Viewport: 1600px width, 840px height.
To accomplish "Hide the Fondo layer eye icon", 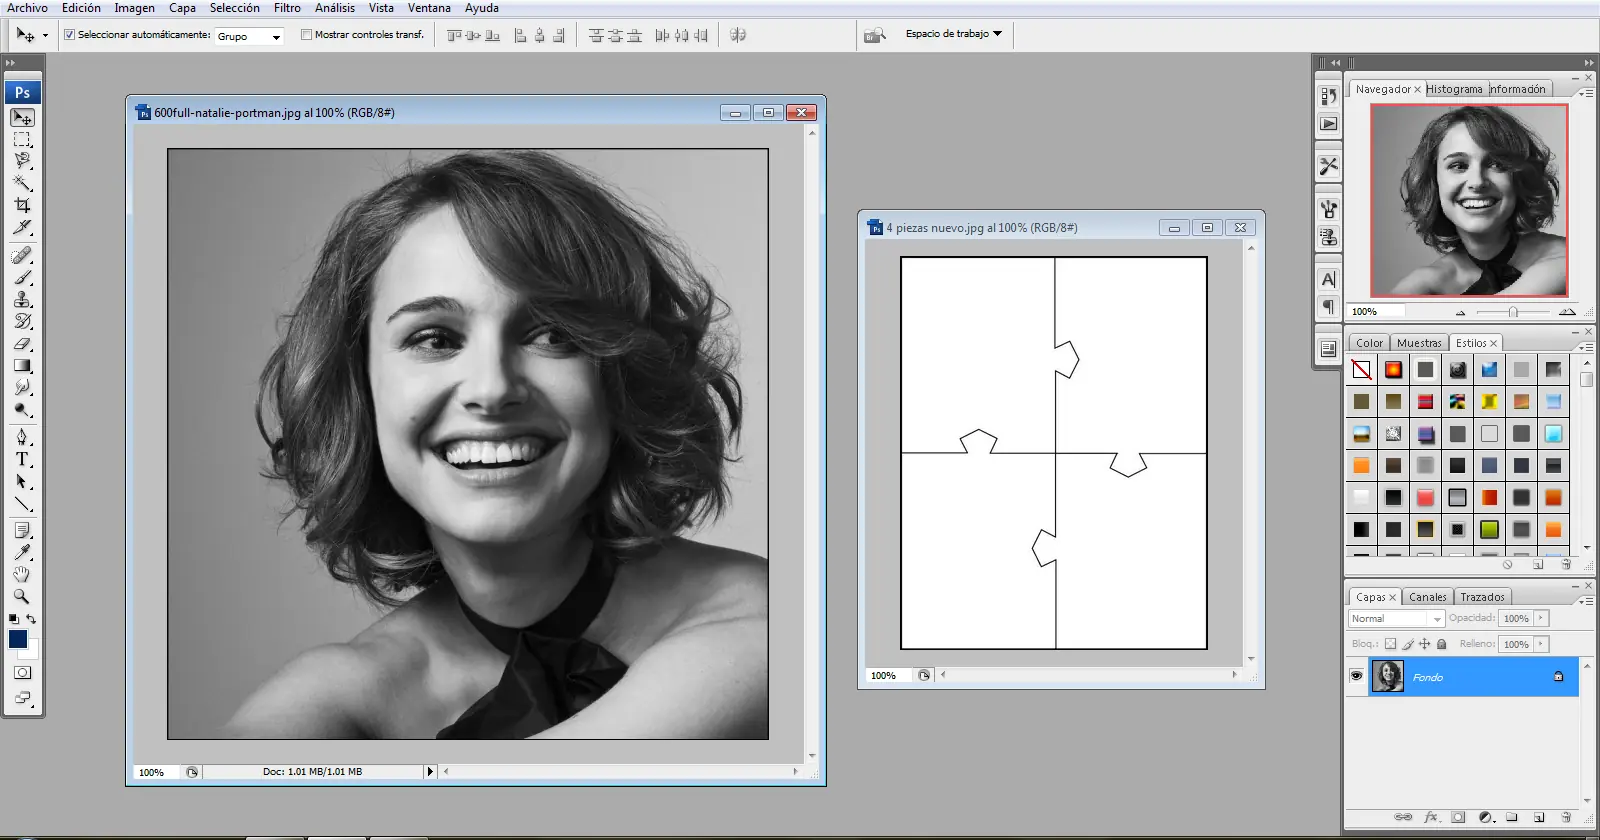I will click(x=1356, y=676).
